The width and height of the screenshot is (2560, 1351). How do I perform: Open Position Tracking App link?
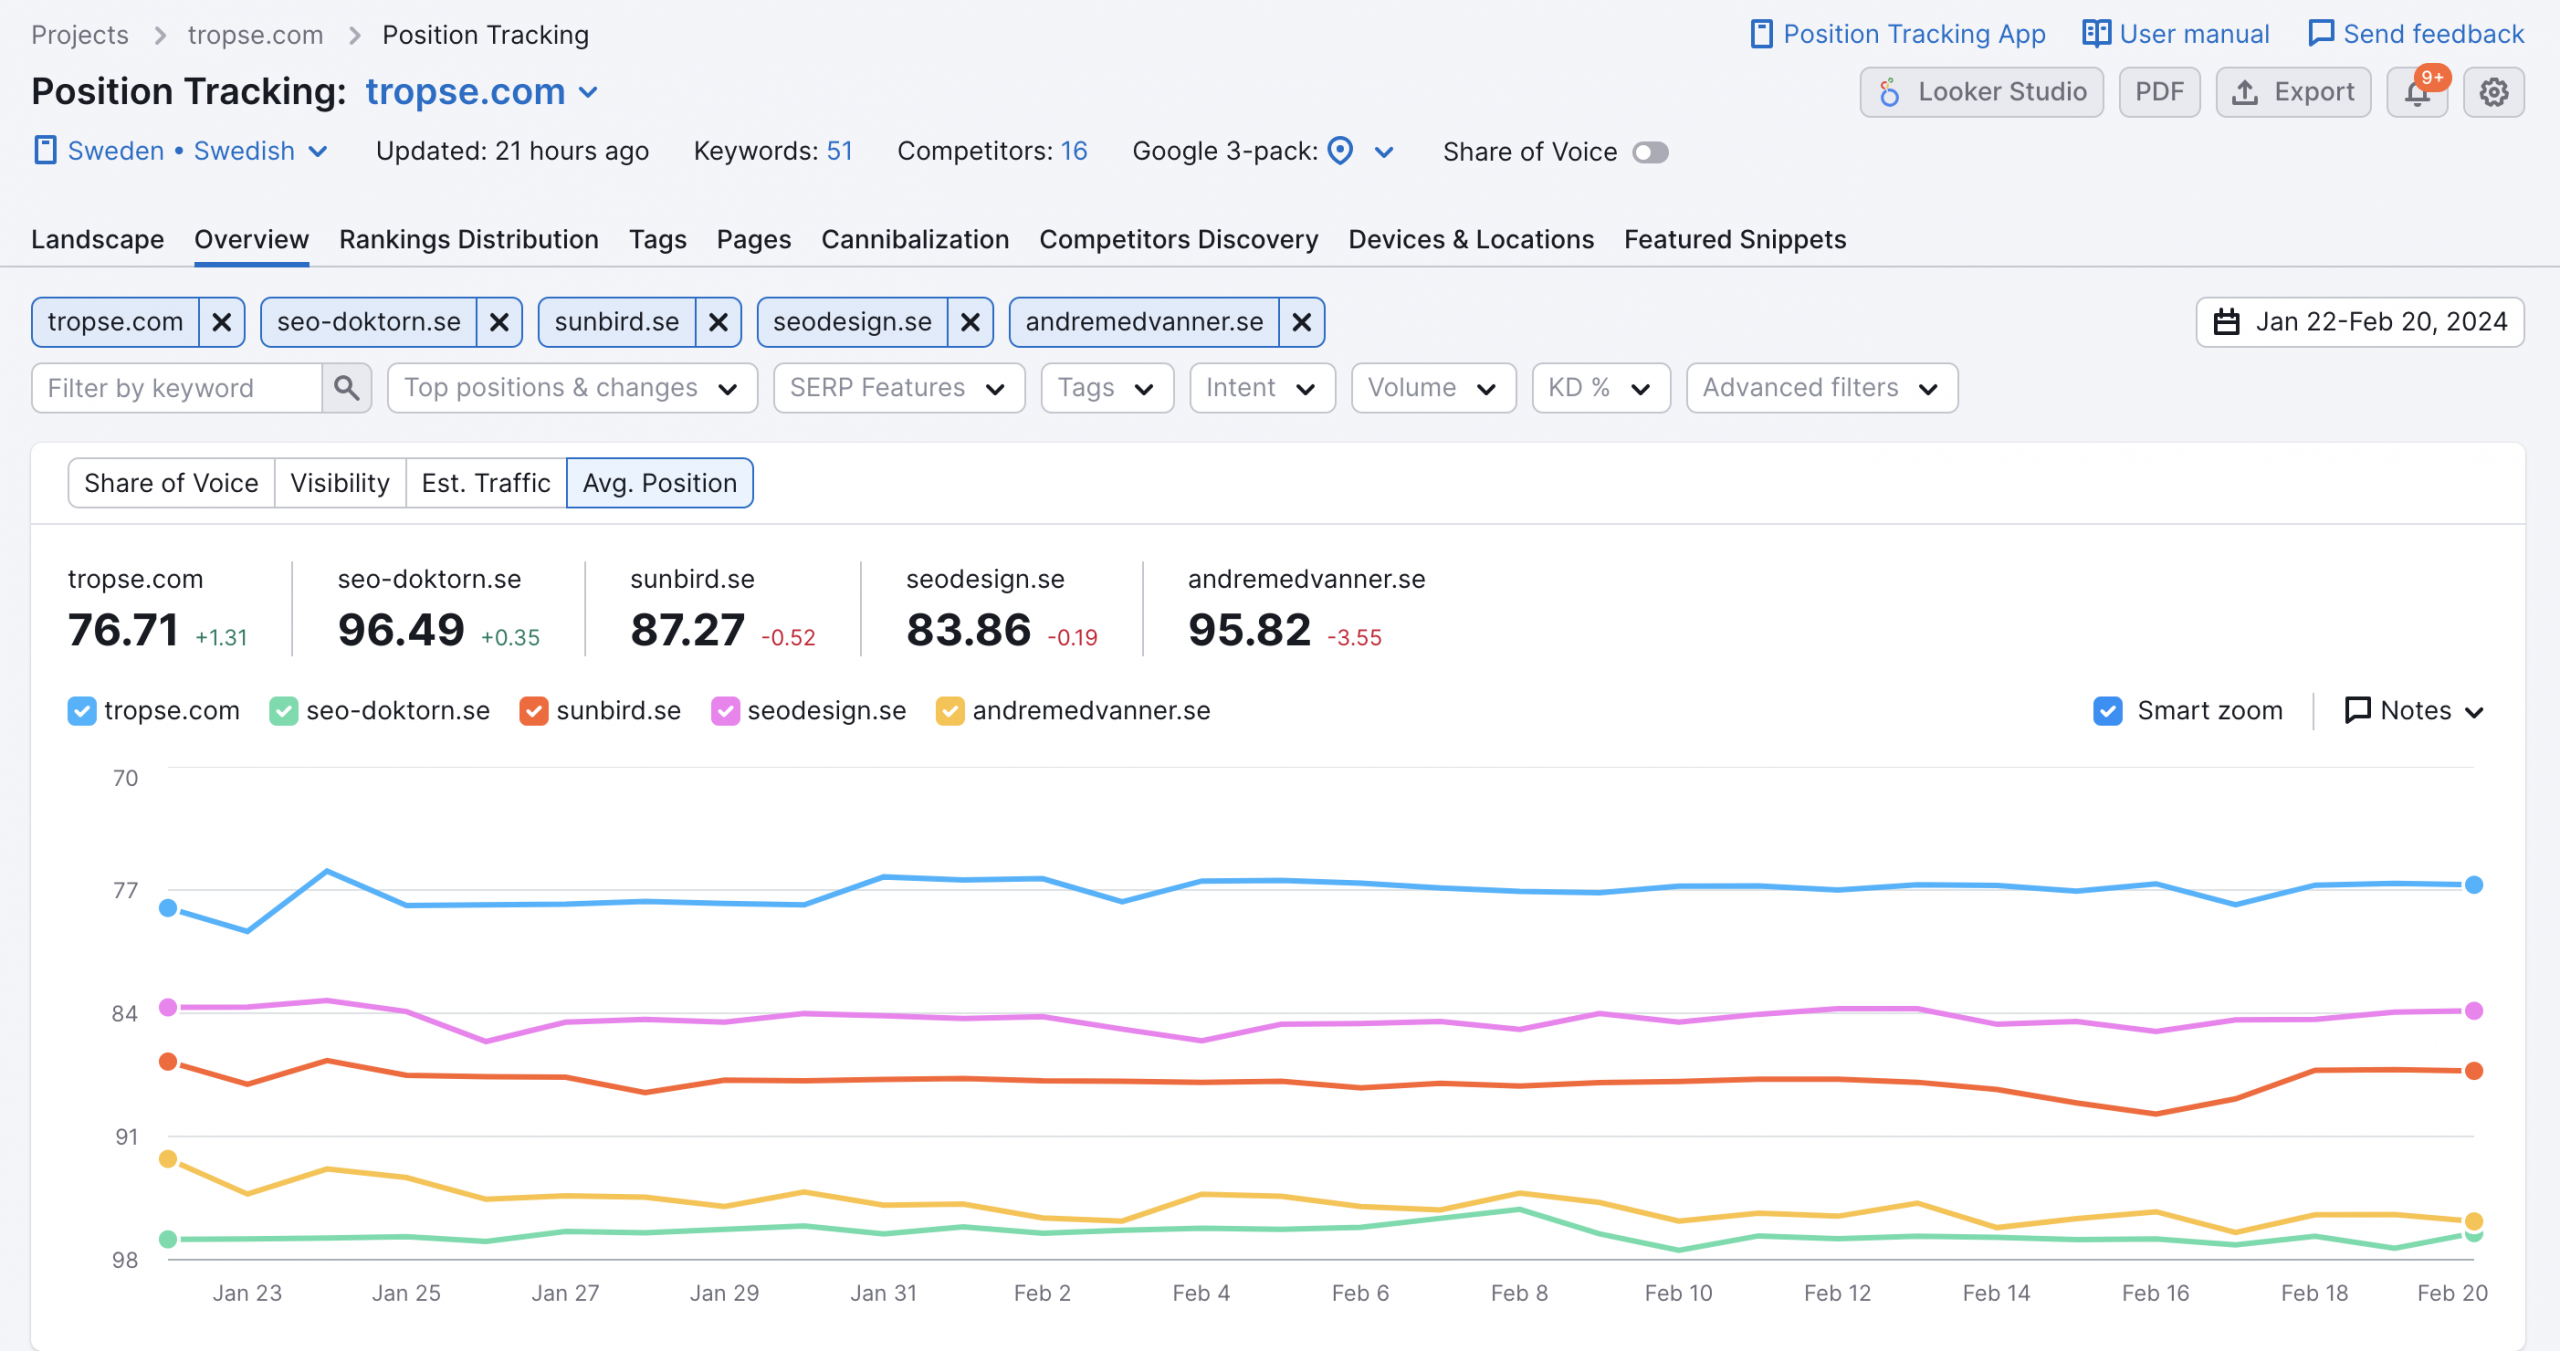point(1898,34)
